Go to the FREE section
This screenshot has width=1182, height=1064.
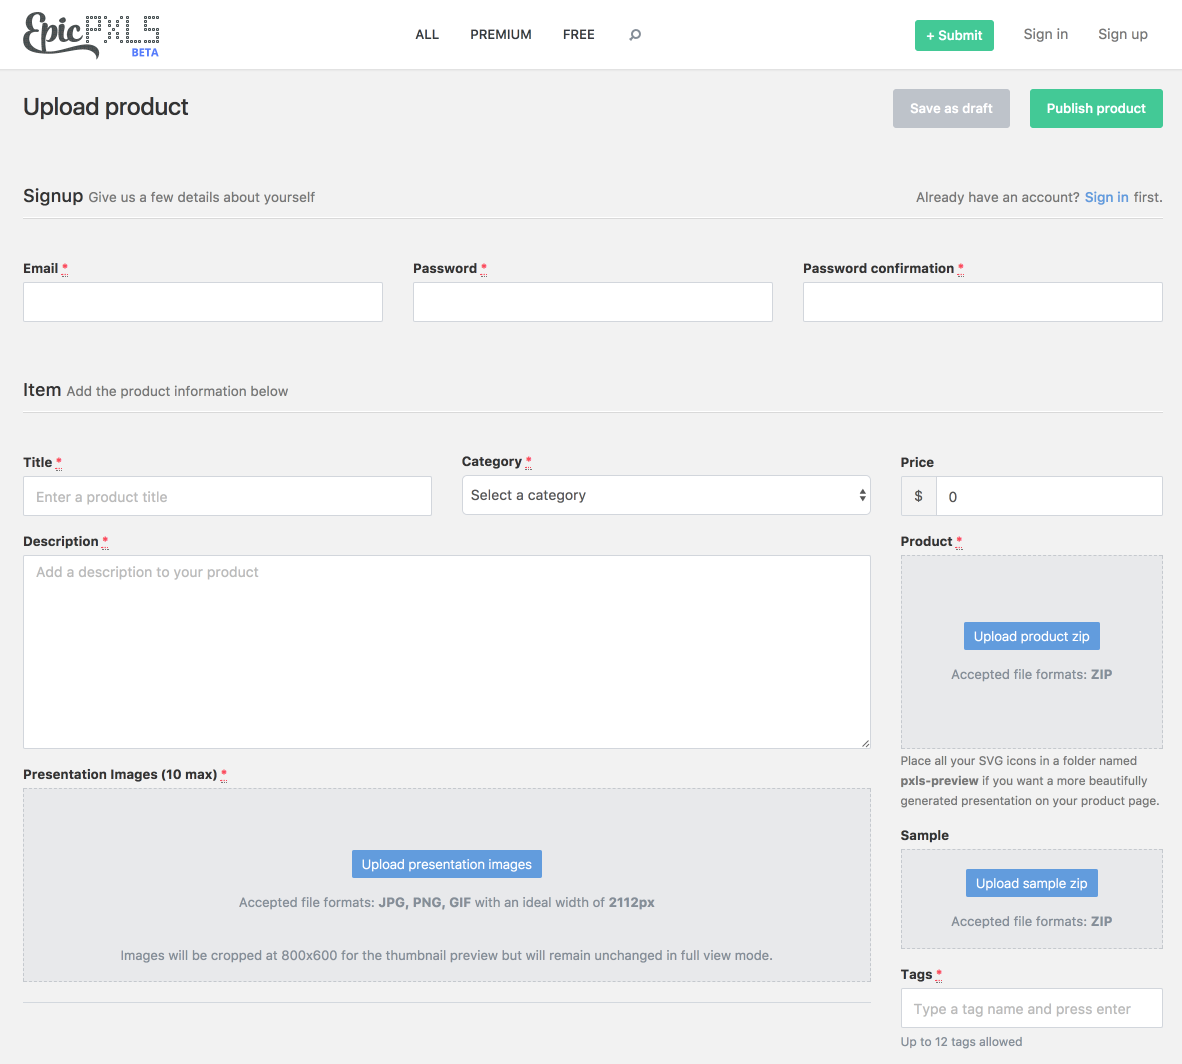point(578,35)
